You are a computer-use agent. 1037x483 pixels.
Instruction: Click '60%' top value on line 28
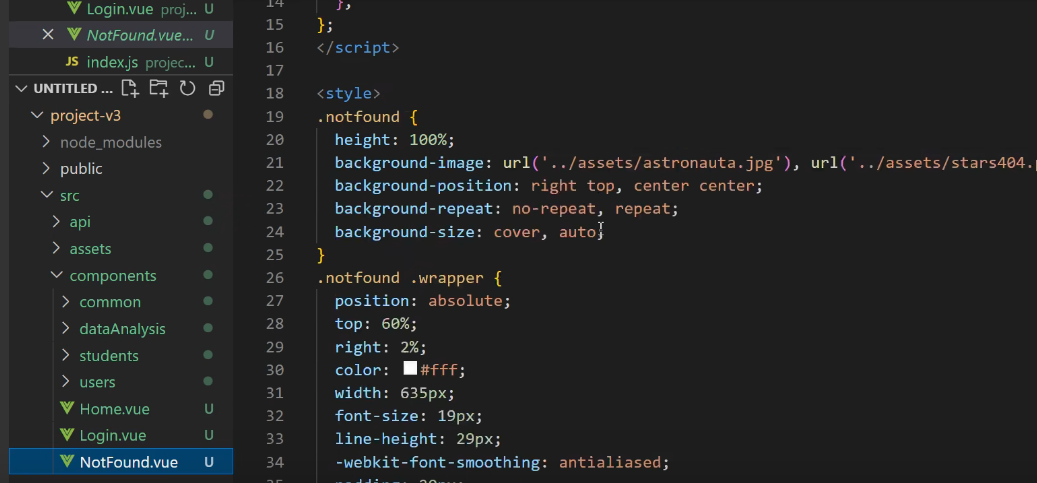[395, 324]
